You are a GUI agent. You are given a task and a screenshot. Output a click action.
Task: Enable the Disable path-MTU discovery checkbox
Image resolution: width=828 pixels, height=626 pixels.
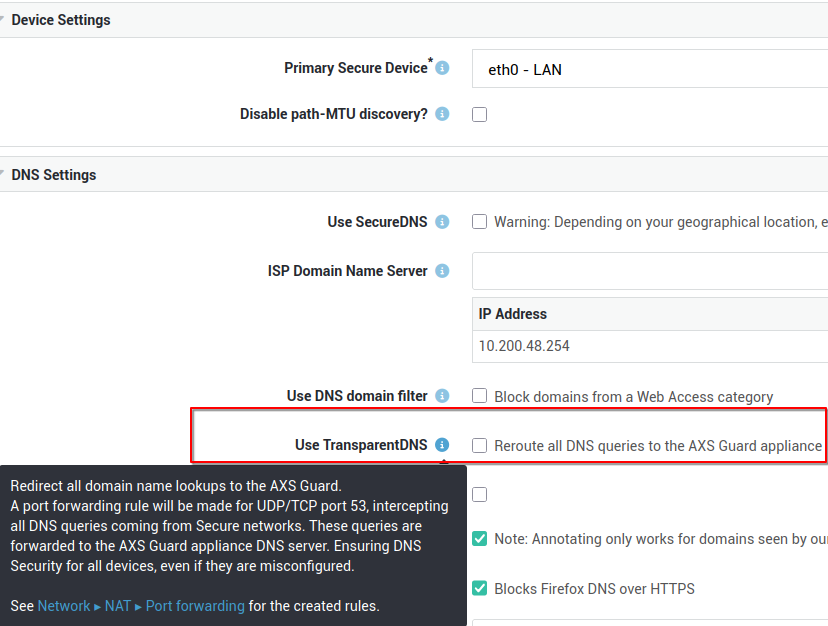click(x=480, y=115)
